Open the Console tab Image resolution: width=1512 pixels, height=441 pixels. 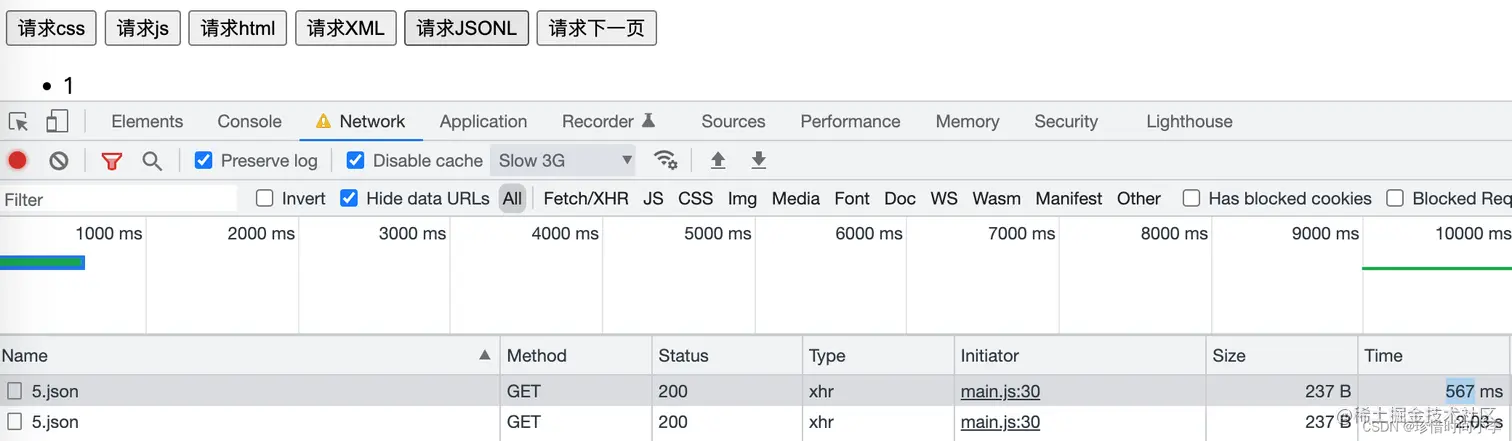pyautogui.click(x=249, y=121)
